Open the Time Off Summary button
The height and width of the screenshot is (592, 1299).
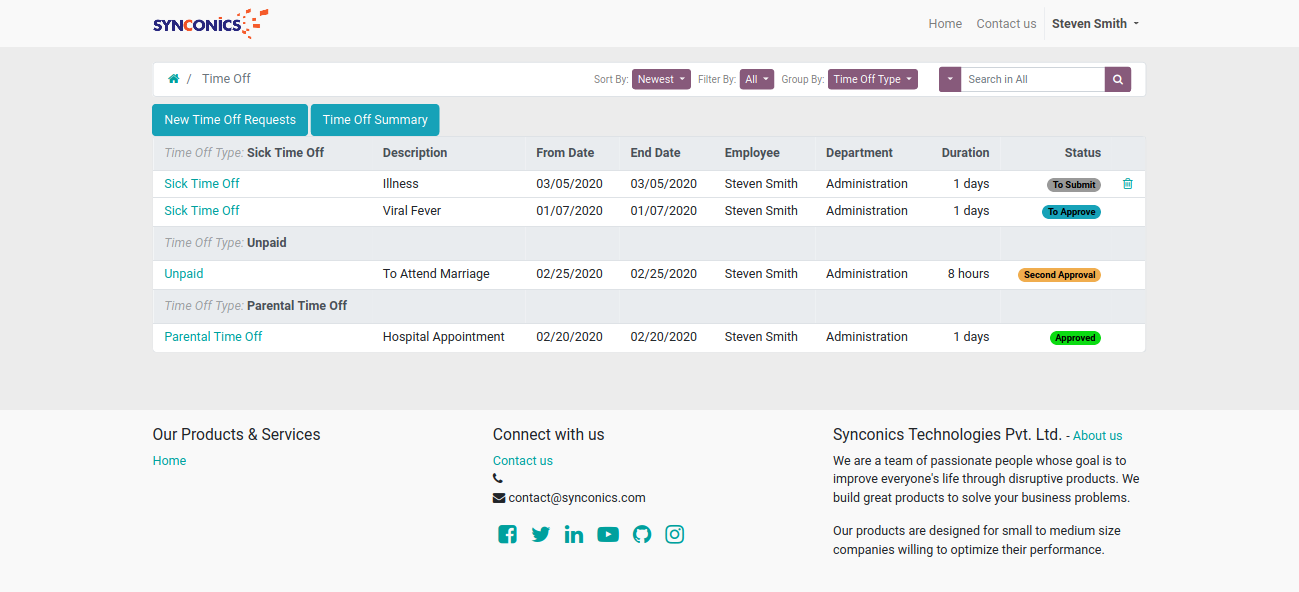pyautogui.click(x=375, y=119)
